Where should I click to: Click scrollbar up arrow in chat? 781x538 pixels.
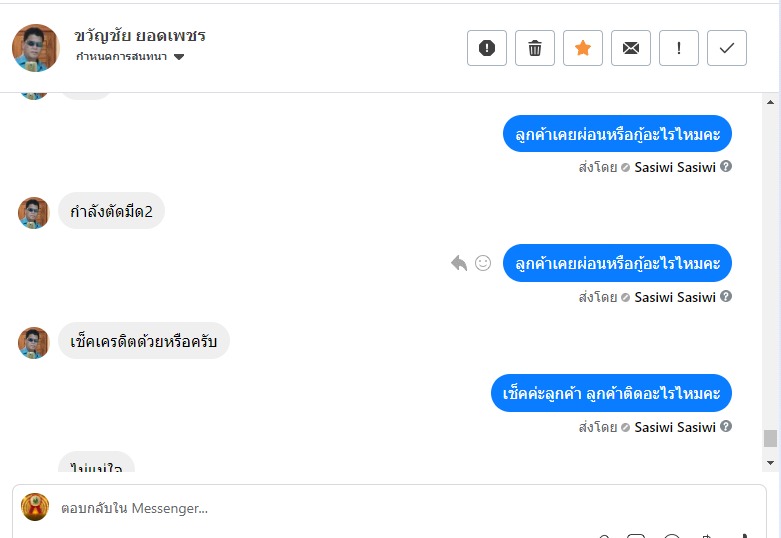click(x=770, y=102)
